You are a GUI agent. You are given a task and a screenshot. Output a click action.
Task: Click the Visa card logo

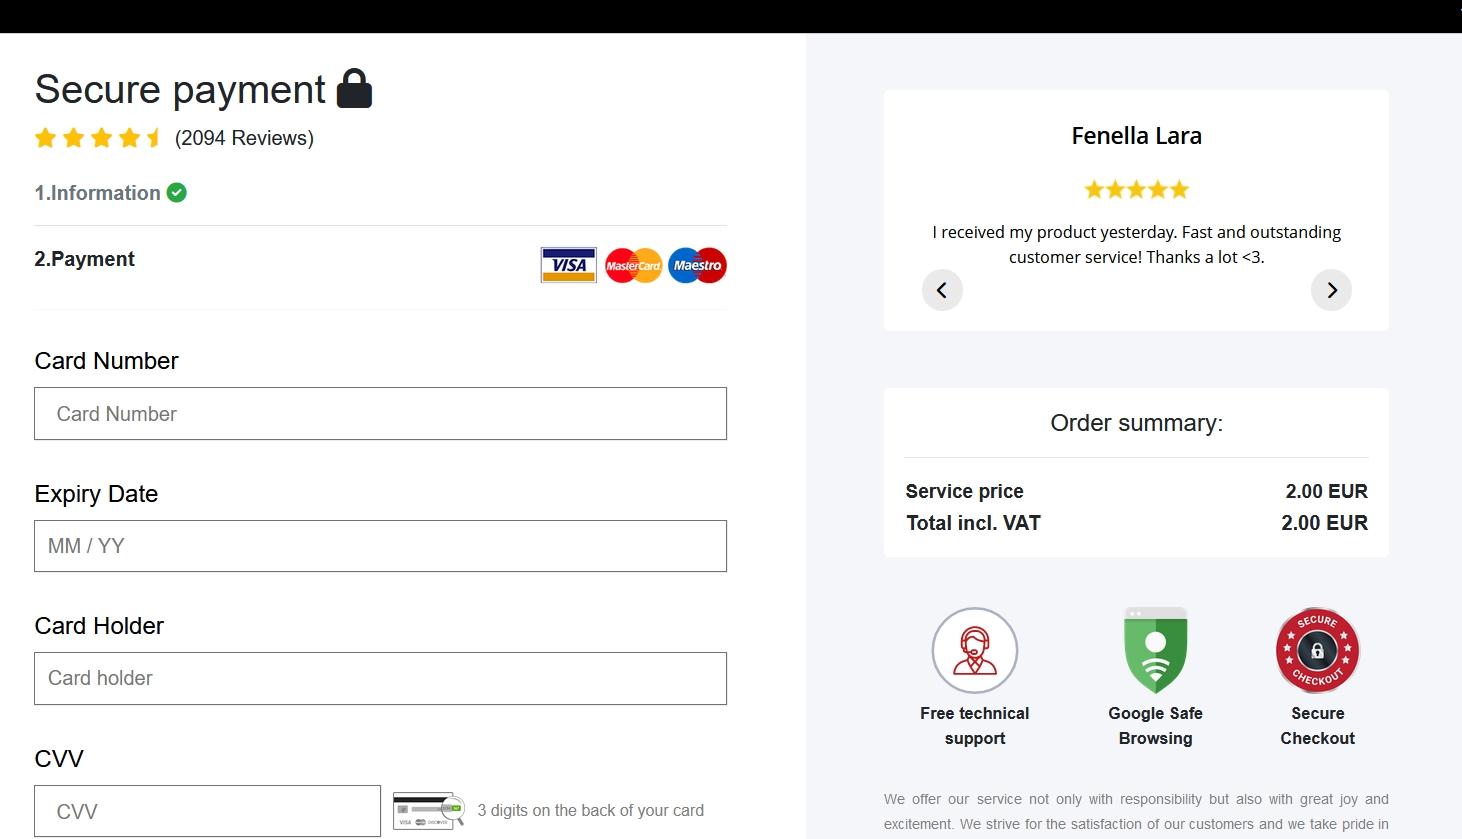(568, 265)
